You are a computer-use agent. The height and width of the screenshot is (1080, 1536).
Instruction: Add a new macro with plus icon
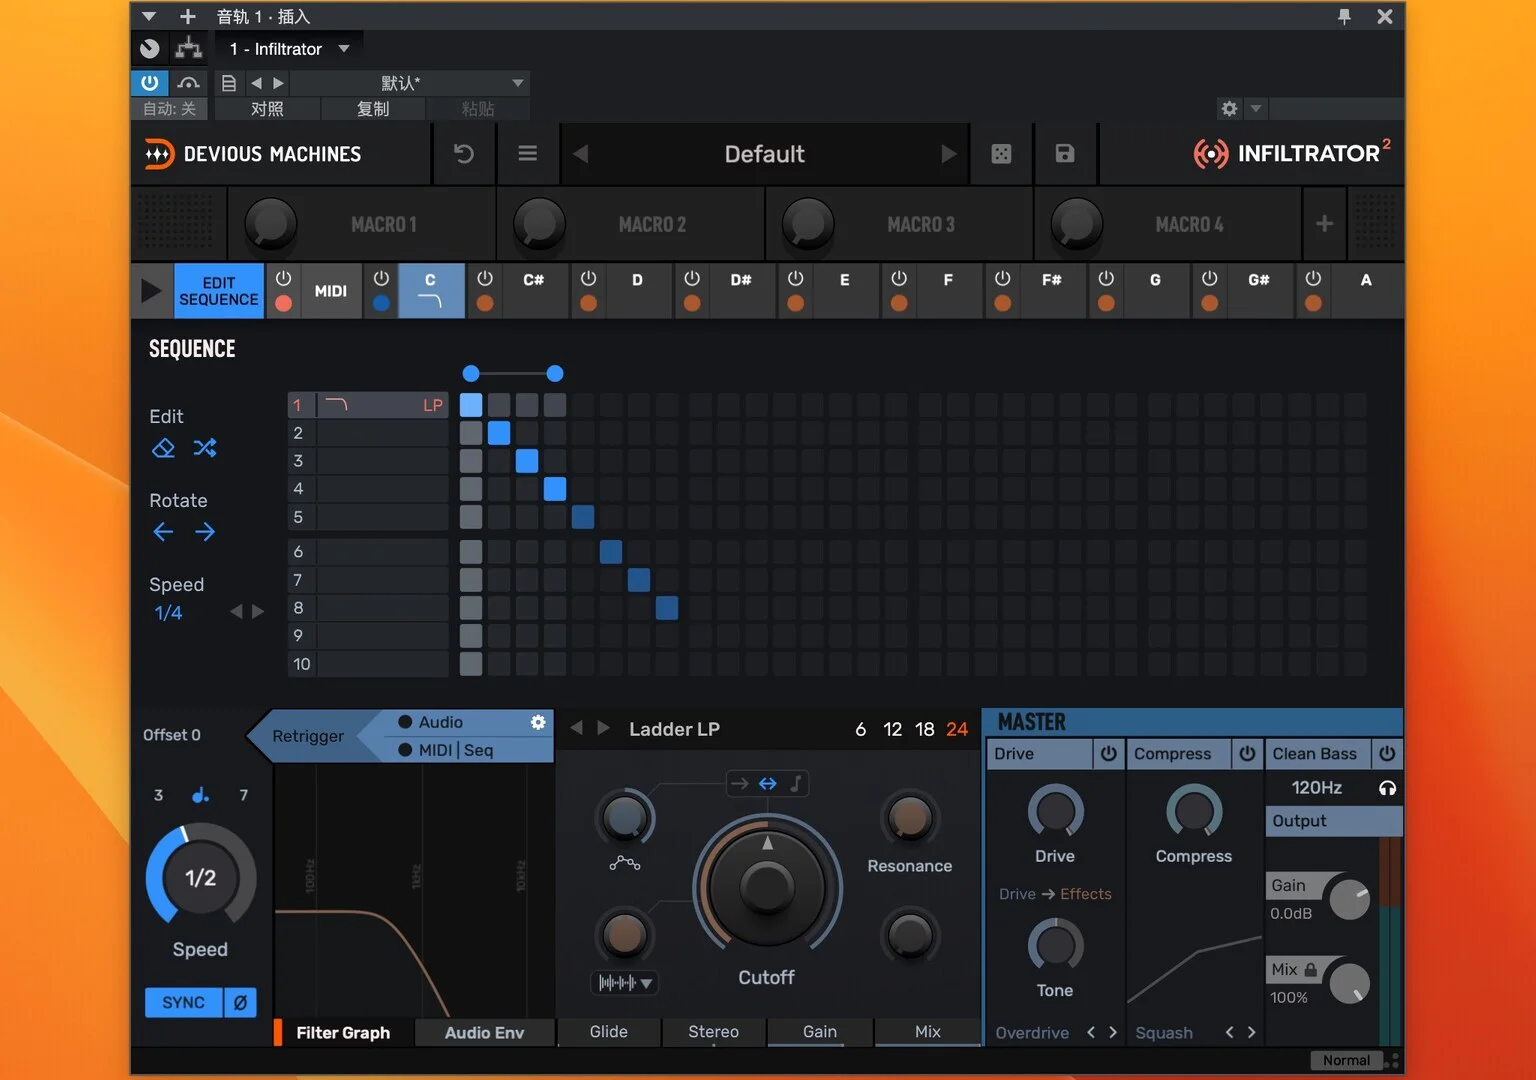pos(1324,223)
